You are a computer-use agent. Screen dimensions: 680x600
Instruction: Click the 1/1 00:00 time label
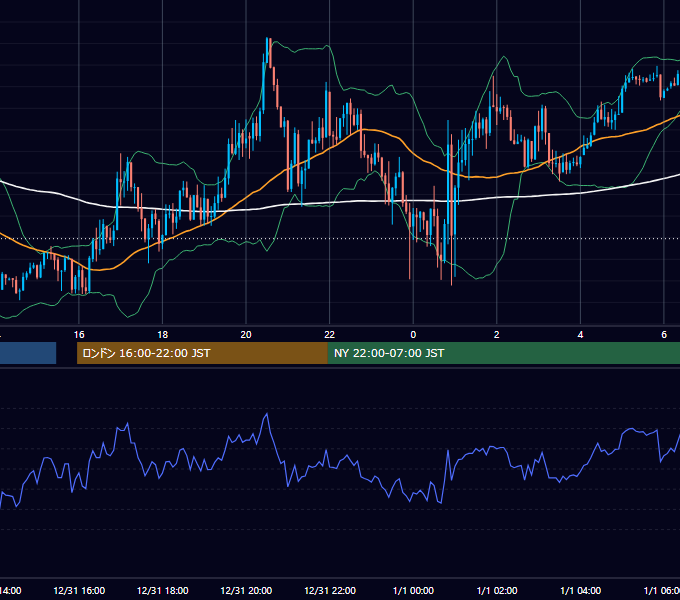[413, 591]
